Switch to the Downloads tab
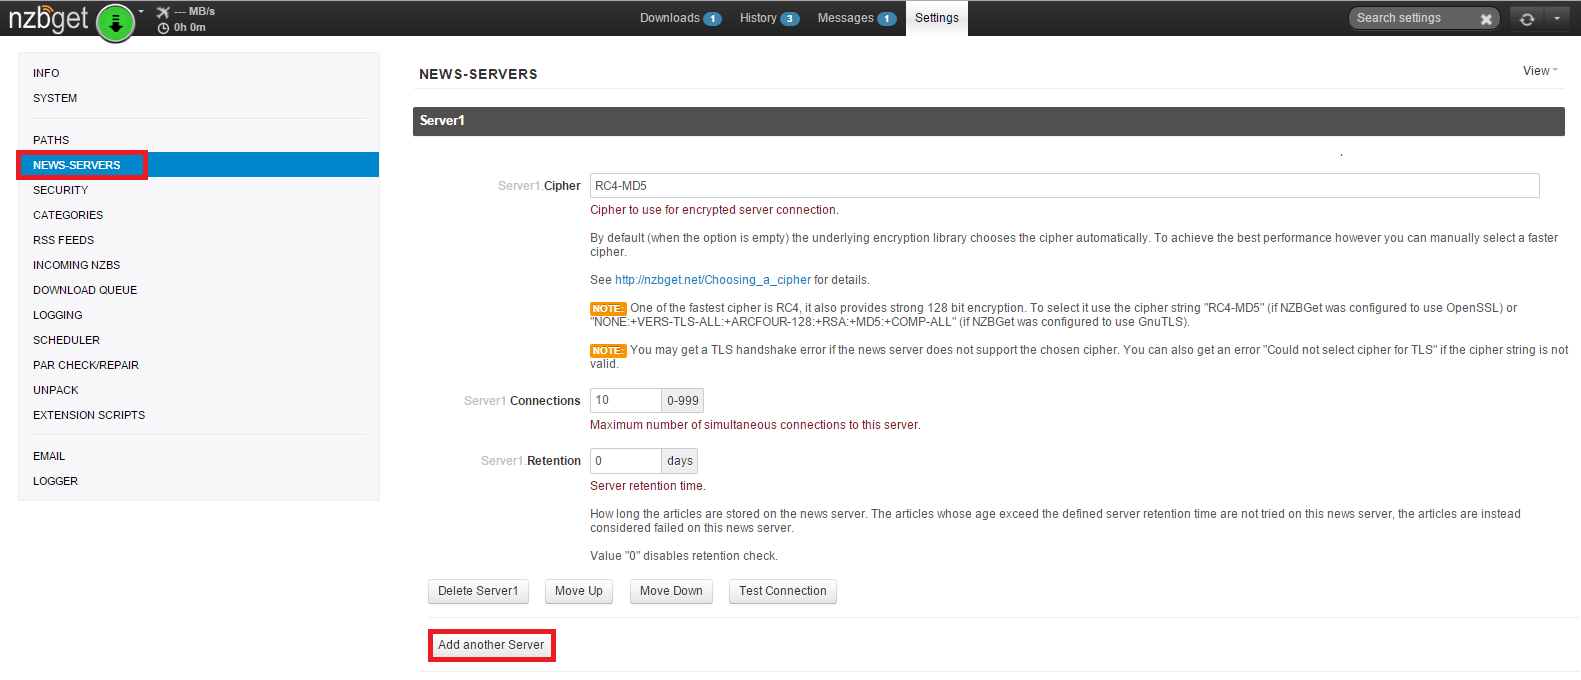This screenshot has height=680, width=1581. 679,18
